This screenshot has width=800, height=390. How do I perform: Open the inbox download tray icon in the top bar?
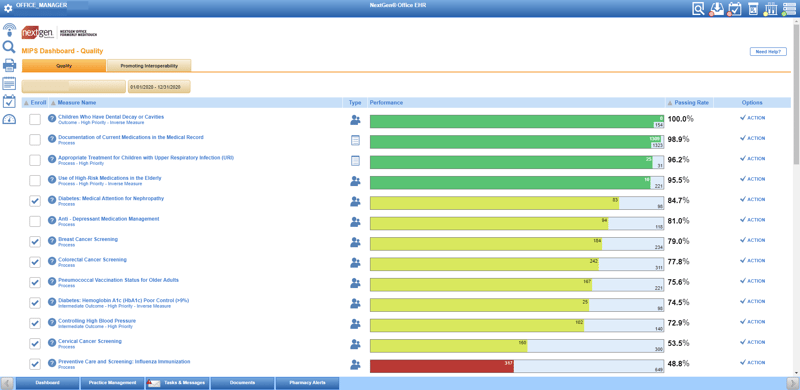click(x=717, y=9)
